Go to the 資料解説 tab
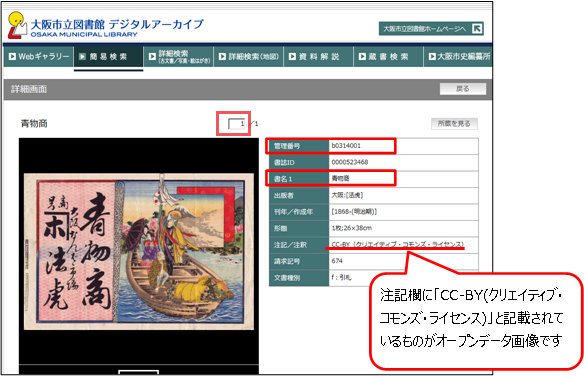 (318, 57)
